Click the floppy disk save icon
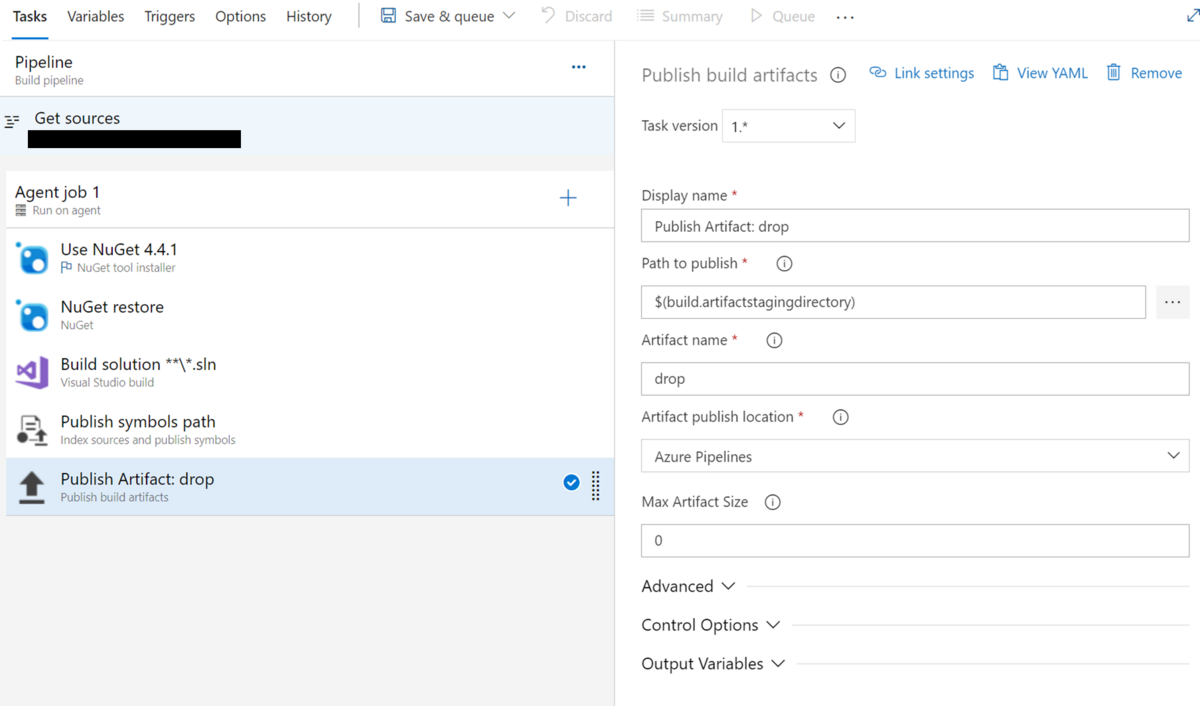Screen dimensions: 1200x706 (x=388, y=16)
